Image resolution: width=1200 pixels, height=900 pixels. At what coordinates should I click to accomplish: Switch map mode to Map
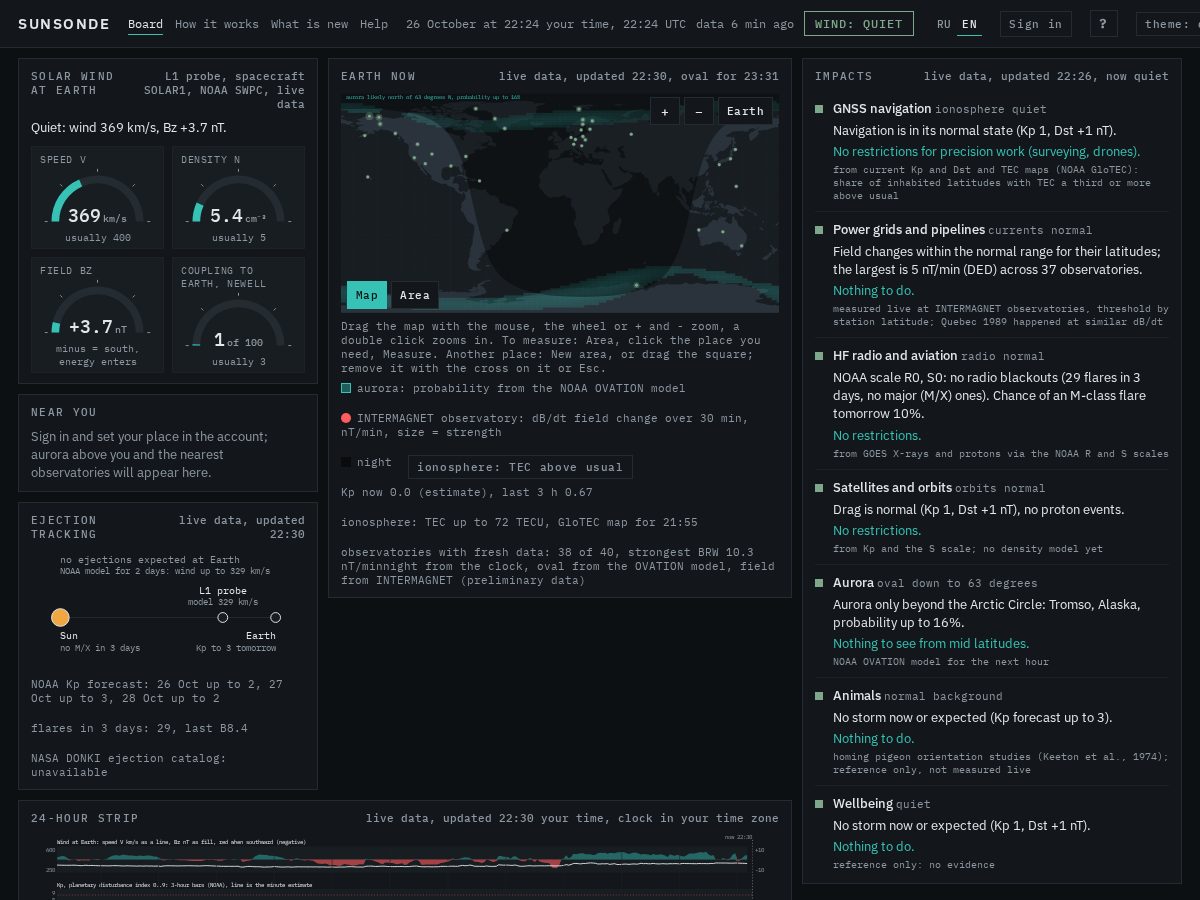coord(367,295)
